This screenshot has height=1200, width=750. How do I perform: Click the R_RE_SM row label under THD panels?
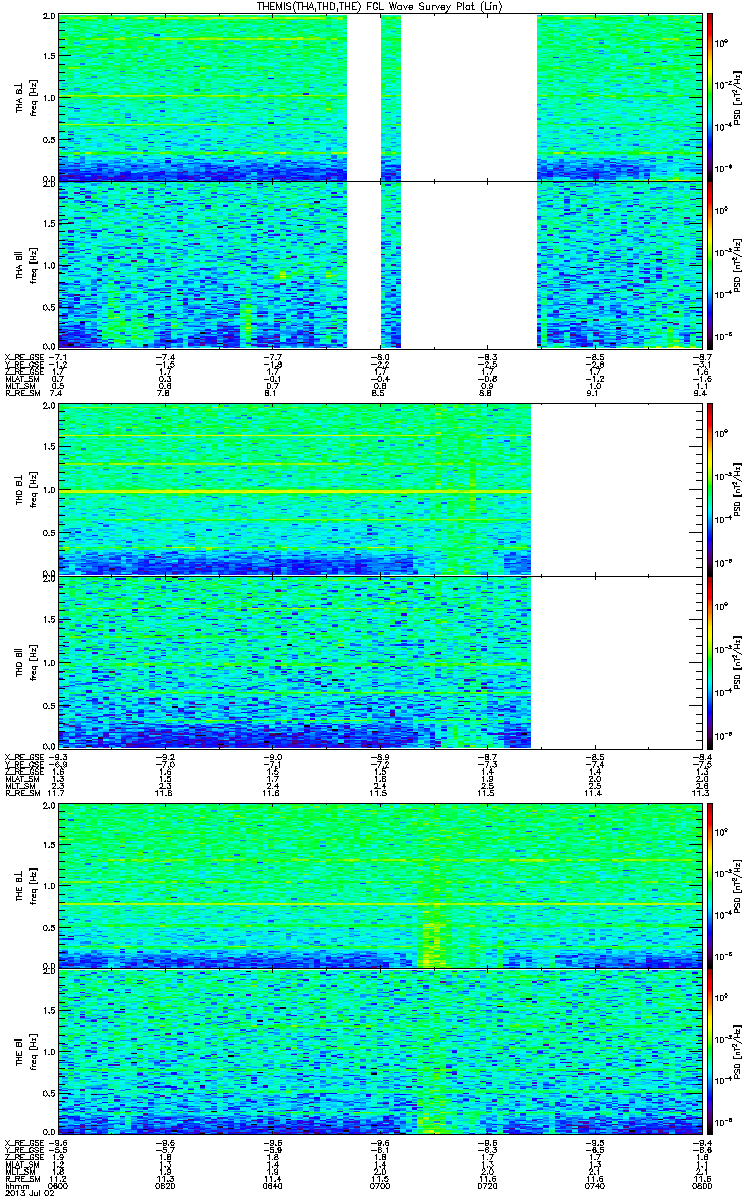pyautogui.click(x=22, y=794)
